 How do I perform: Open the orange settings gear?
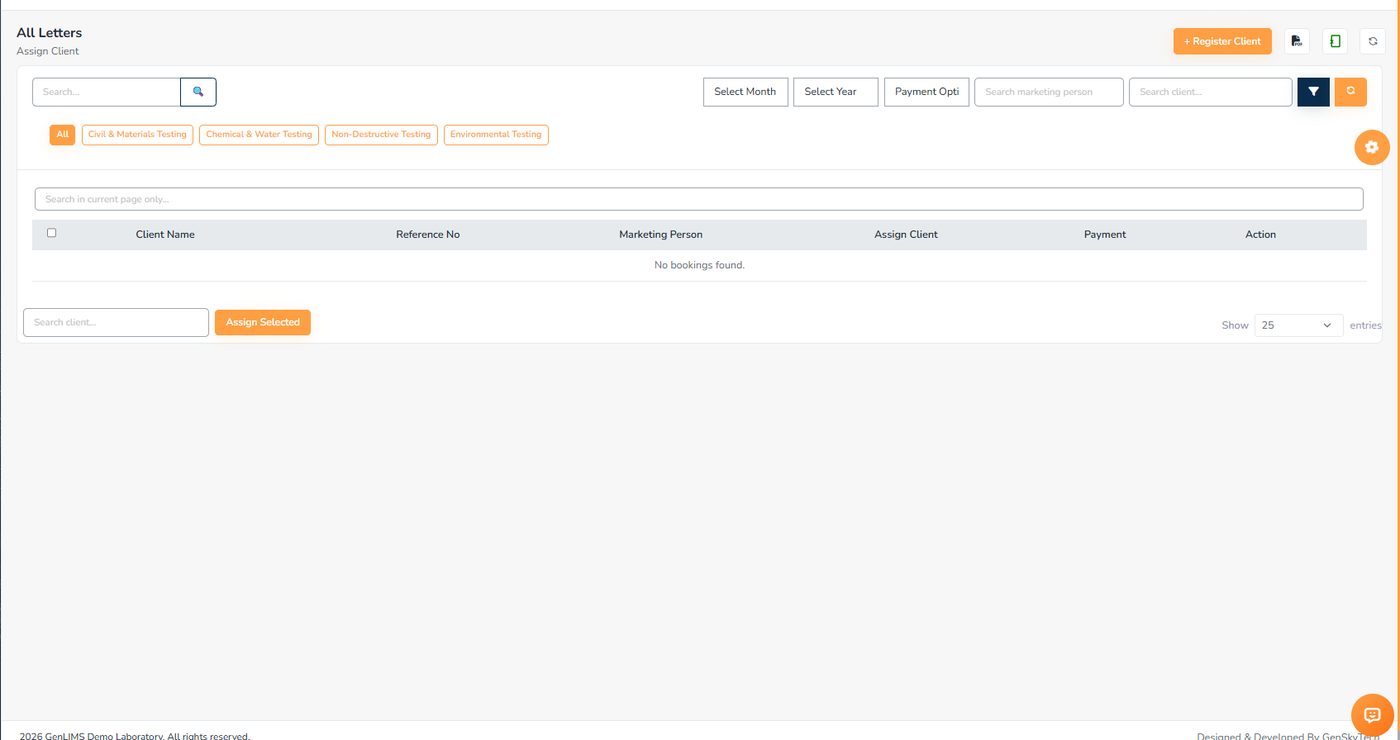[1372, 147]
